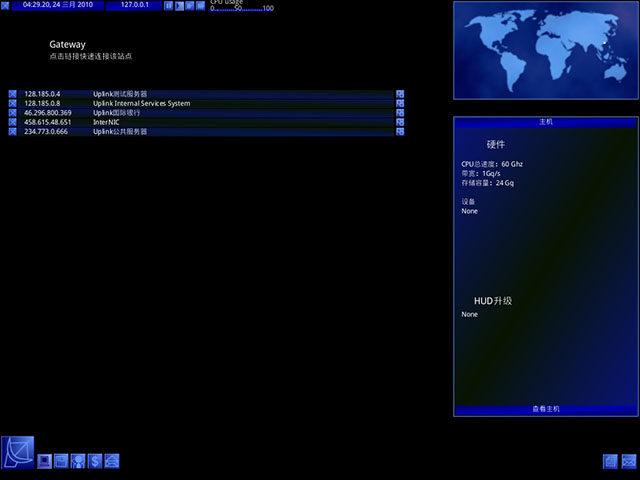Pause game time with the pause button
The width and height of the screenshot is (640, 480).
point(169,6)
